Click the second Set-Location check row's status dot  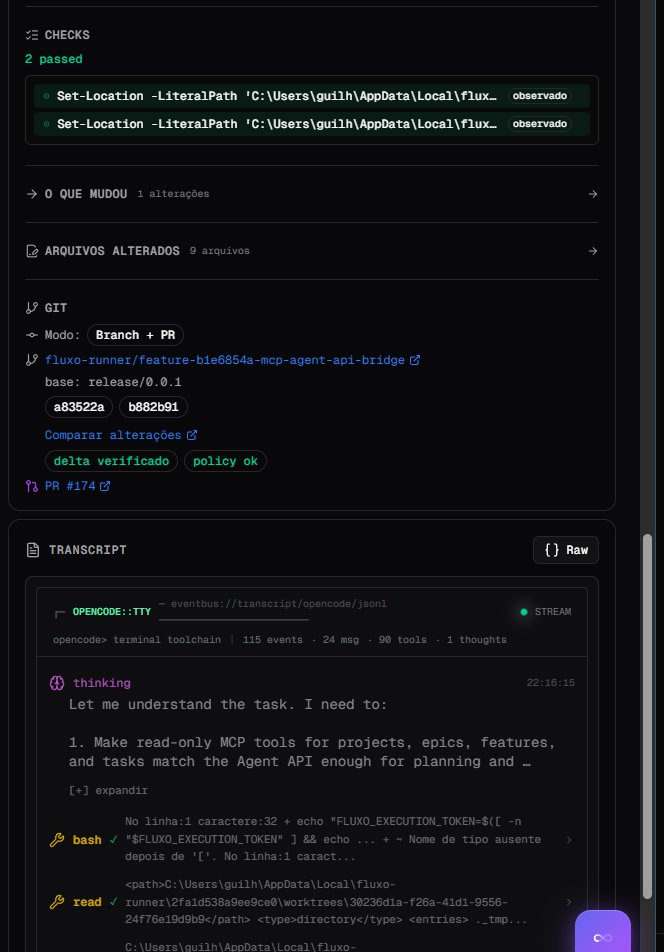coord(47,124)
